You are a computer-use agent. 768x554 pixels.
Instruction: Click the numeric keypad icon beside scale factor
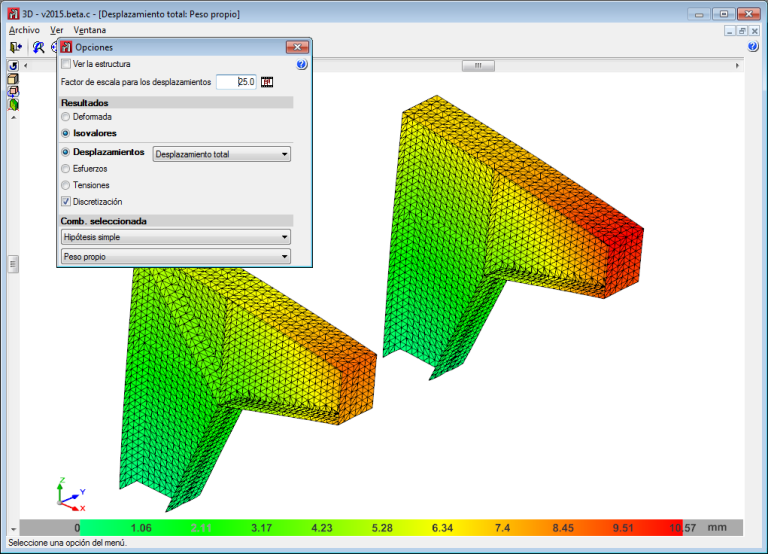(267, 82)
